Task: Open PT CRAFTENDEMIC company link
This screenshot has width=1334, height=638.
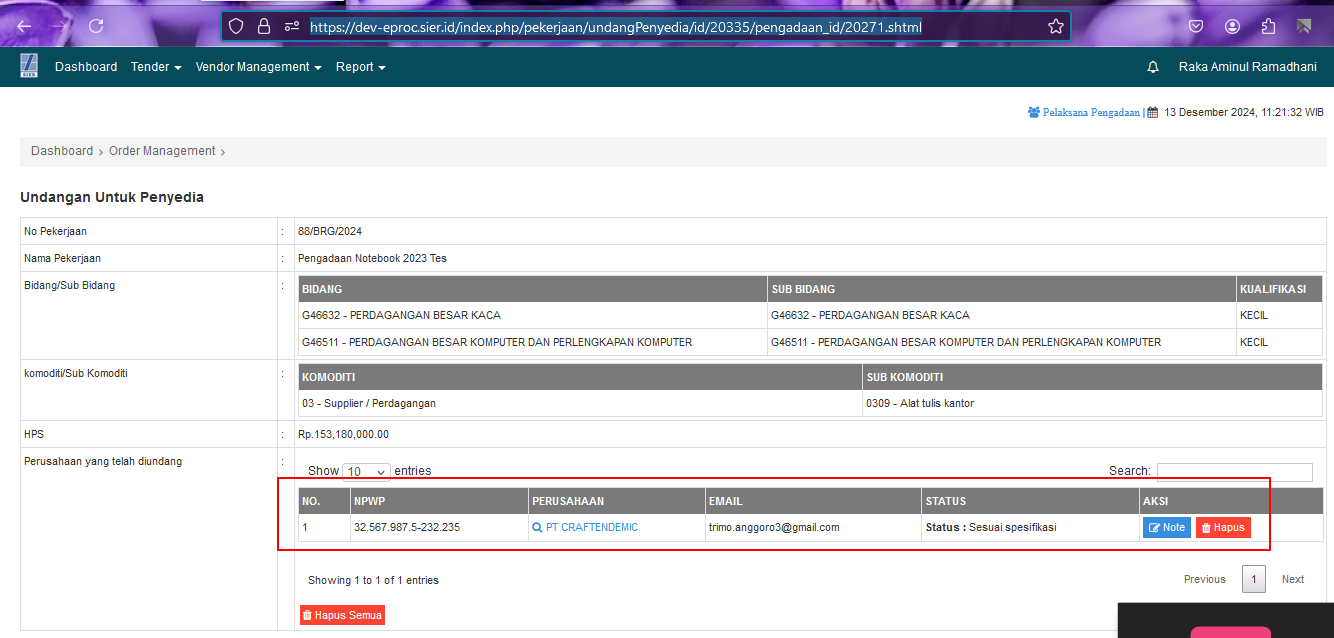Action: [x=591, y=527]
